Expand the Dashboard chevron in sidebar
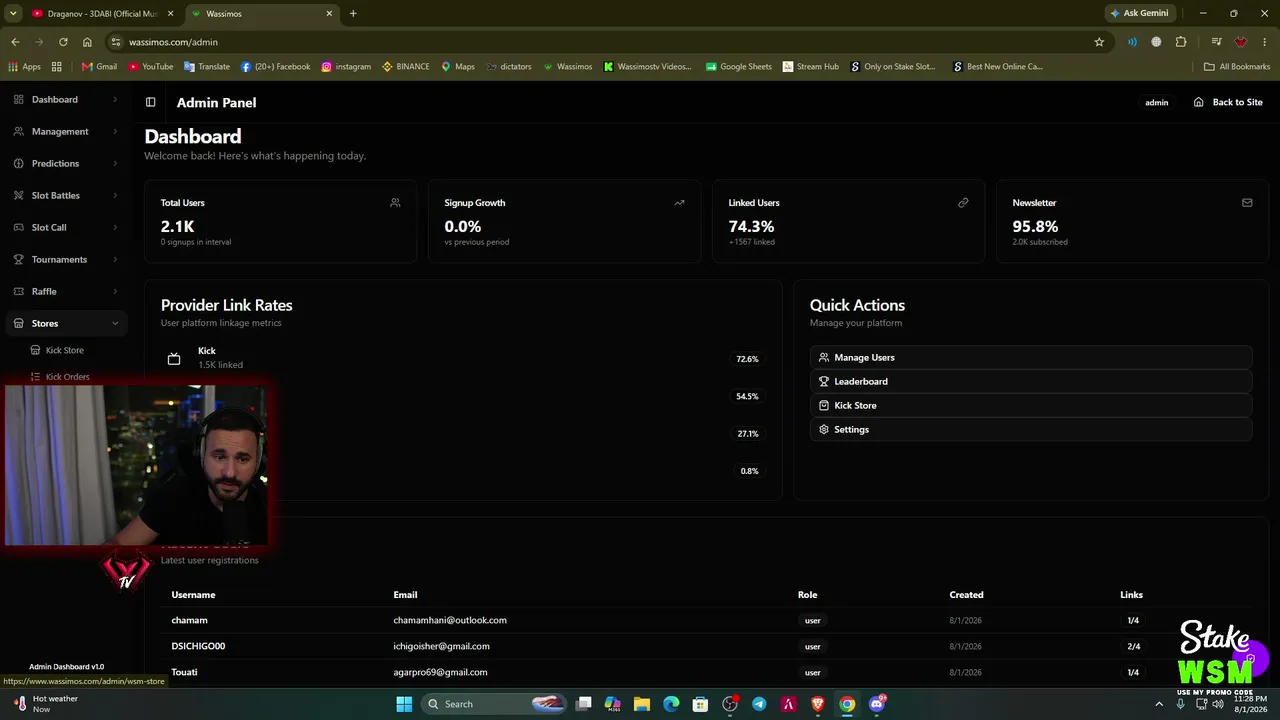This screenshot has height=720, width=1280. 115,100
